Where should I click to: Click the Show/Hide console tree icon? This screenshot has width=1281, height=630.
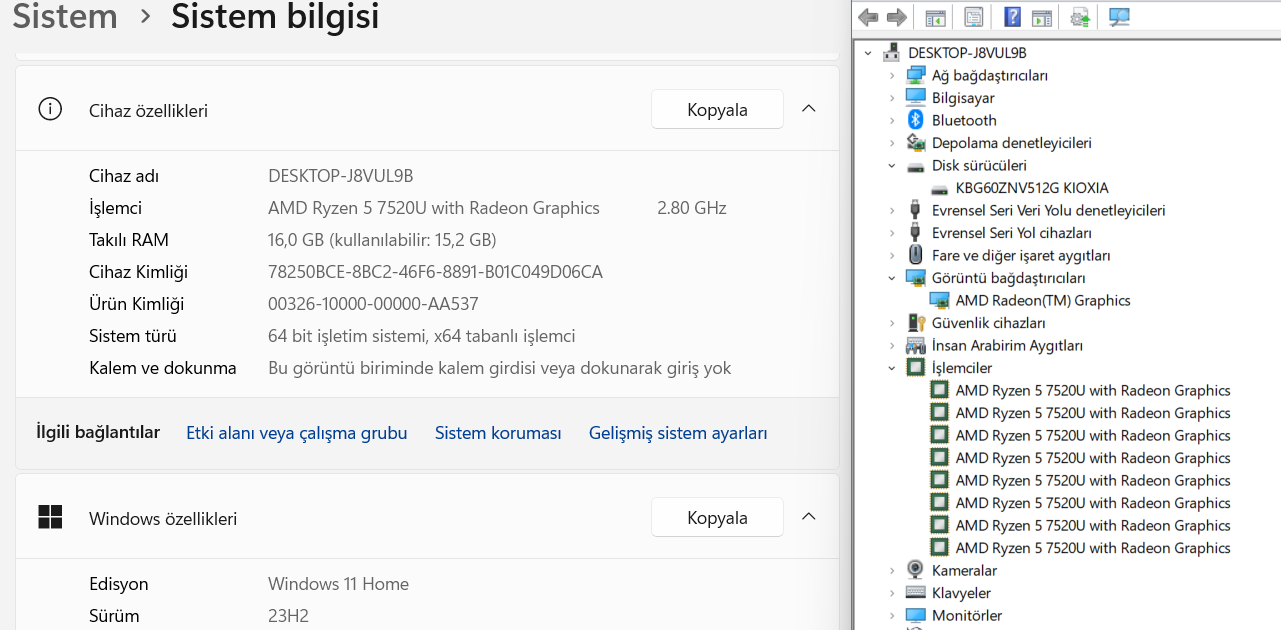pos(935,17)
